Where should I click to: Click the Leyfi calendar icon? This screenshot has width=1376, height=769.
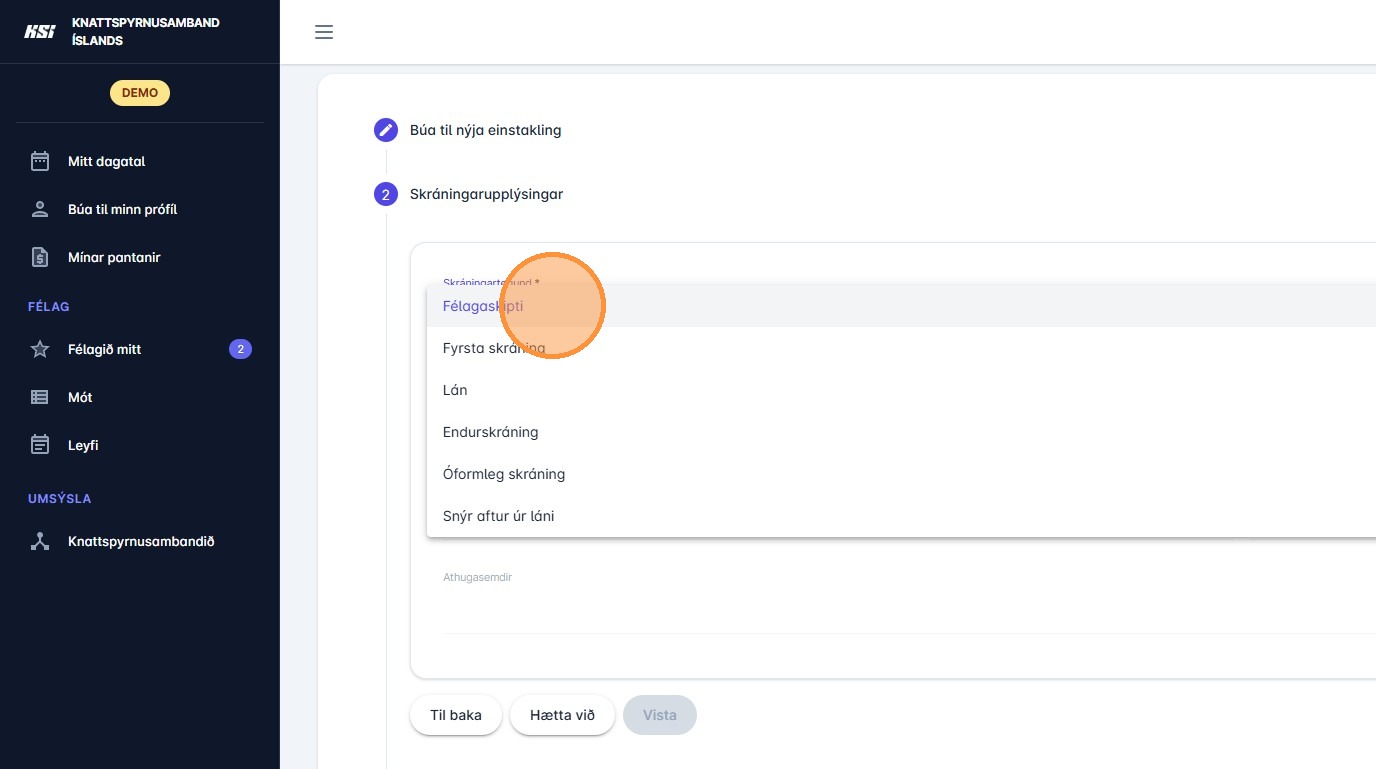point(40,445)
